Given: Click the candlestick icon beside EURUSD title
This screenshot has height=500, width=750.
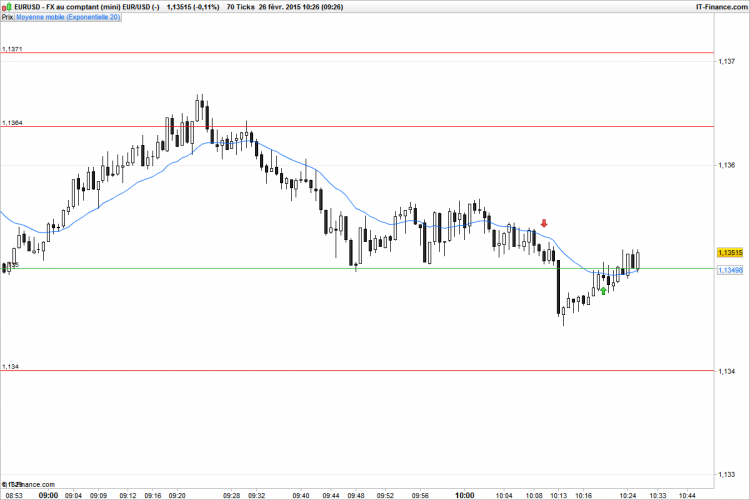Looking at the screenshot, I should pyautogui.click(x=7, y=7).
